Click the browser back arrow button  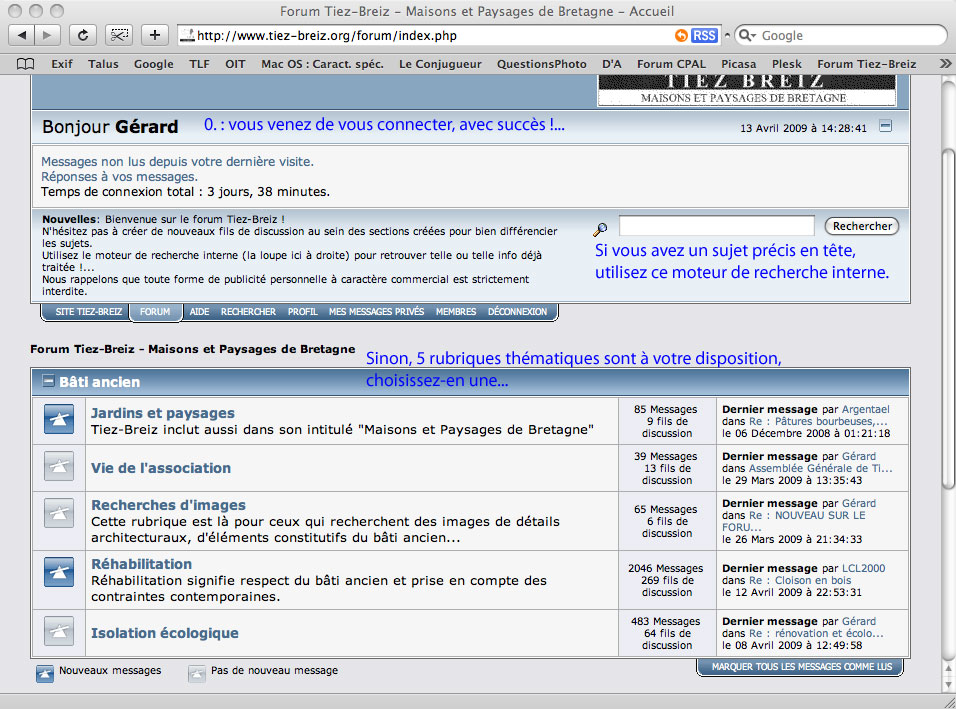coord(23,35)
